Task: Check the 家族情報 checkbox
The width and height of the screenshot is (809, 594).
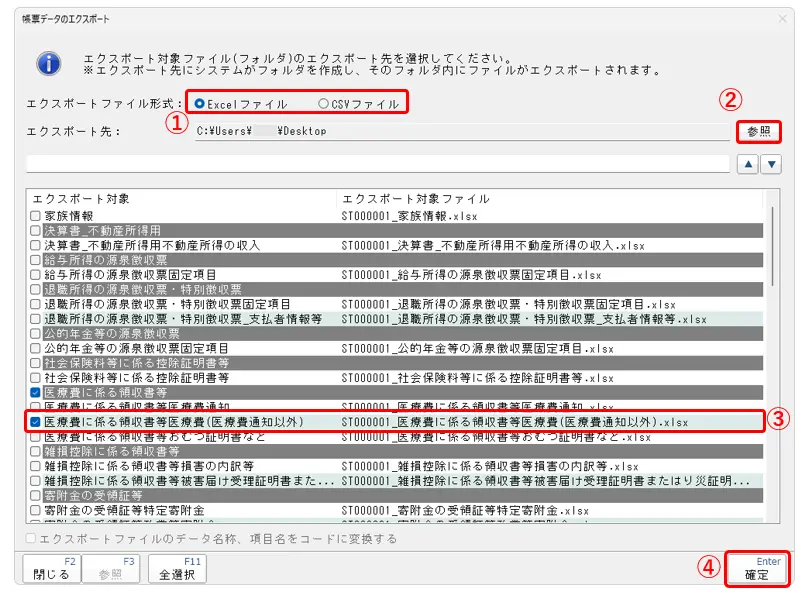Action: 36,215
